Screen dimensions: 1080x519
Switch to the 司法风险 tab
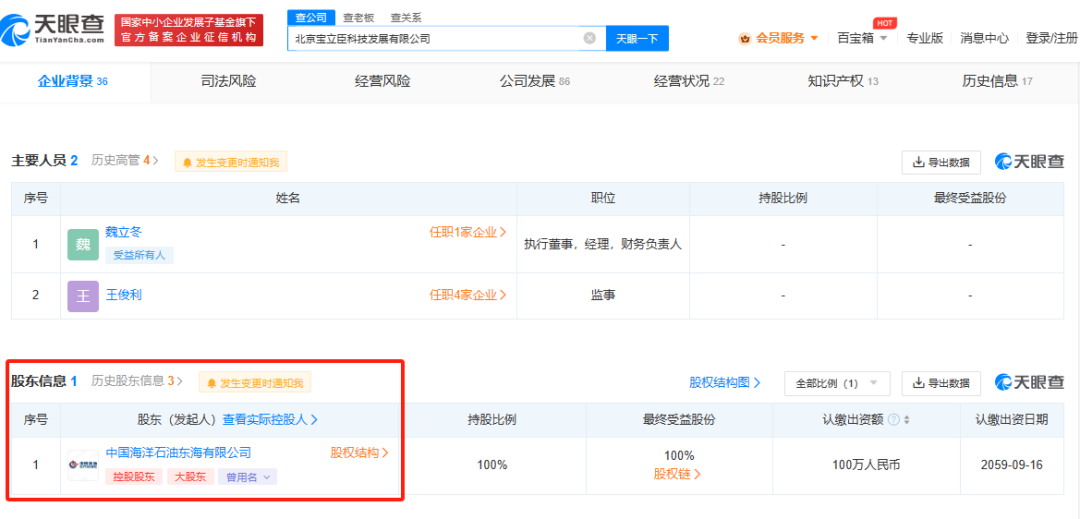click(x=228, y=81)
